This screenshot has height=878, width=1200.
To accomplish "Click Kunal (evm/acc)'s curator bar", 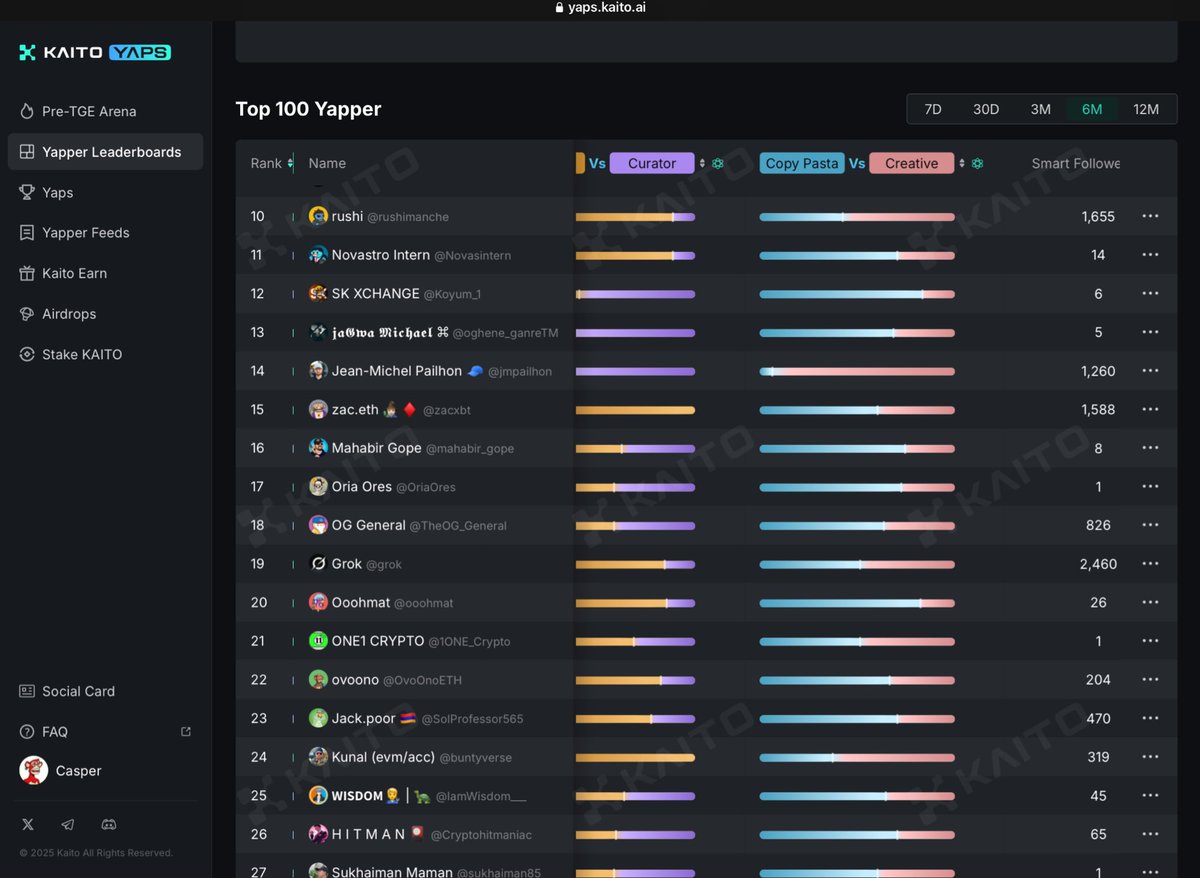I will tap(635, 757).
